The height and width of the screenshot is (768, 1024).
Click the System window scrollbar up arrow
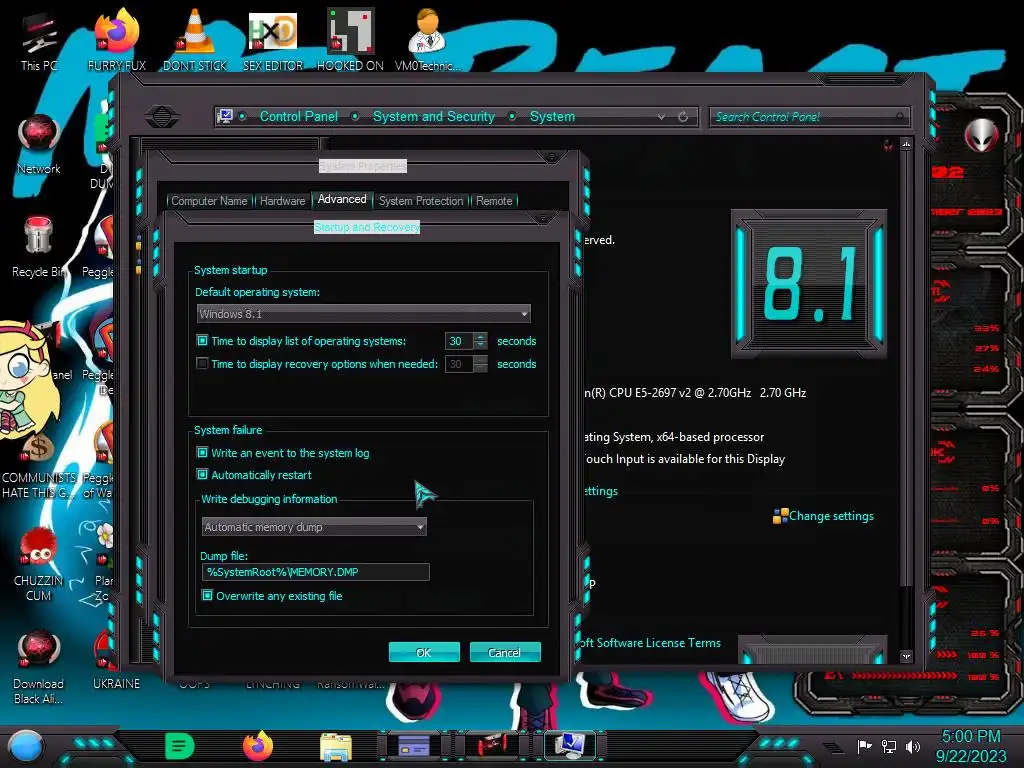[x=906, y=144]
